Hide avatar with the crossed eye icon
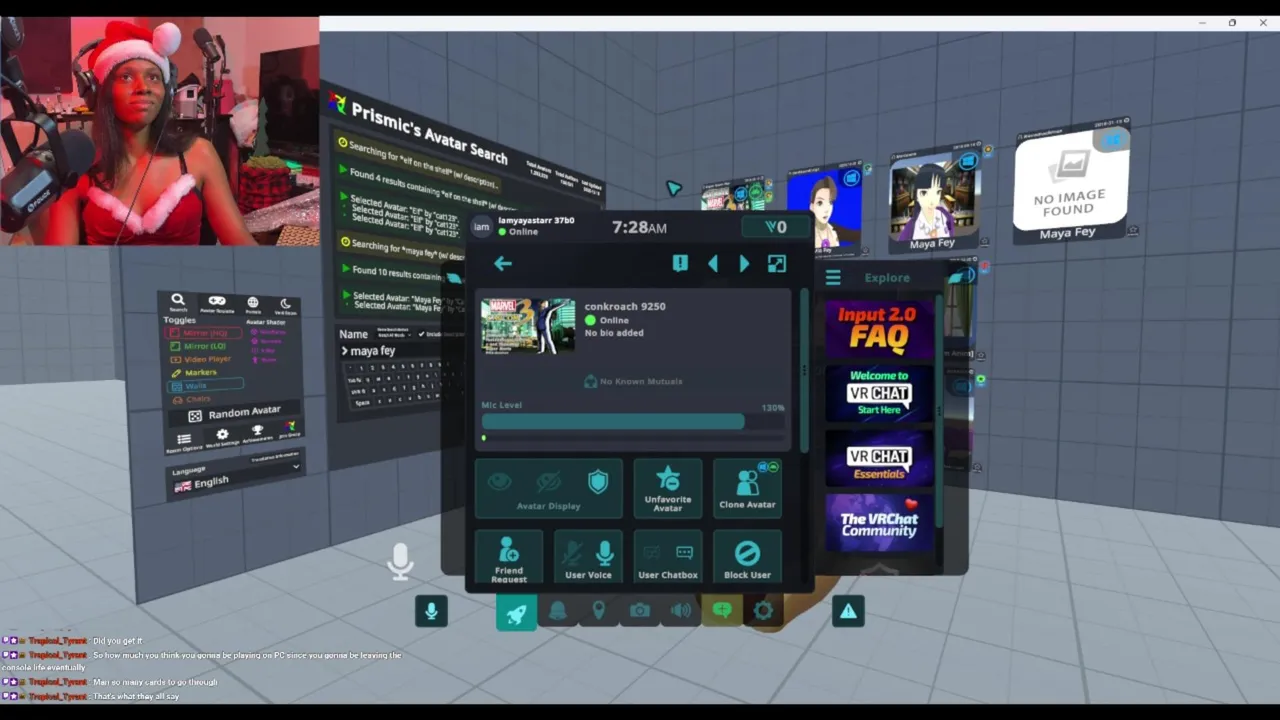Screen dimensions: 1280x720 pyautogui.click(x=548, y=482)
